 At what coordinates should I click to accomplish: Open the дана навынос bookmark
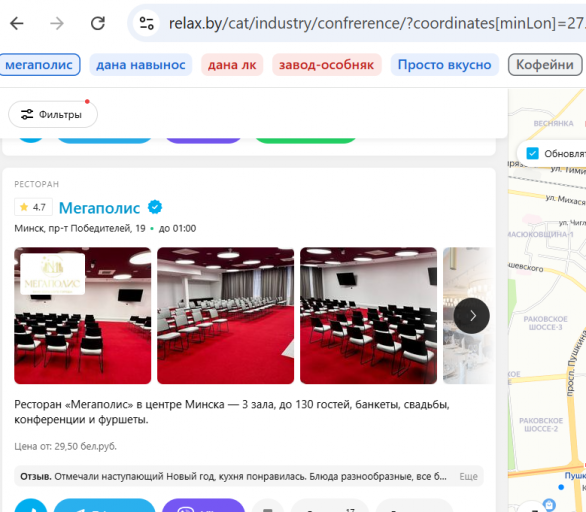[141, 65]
